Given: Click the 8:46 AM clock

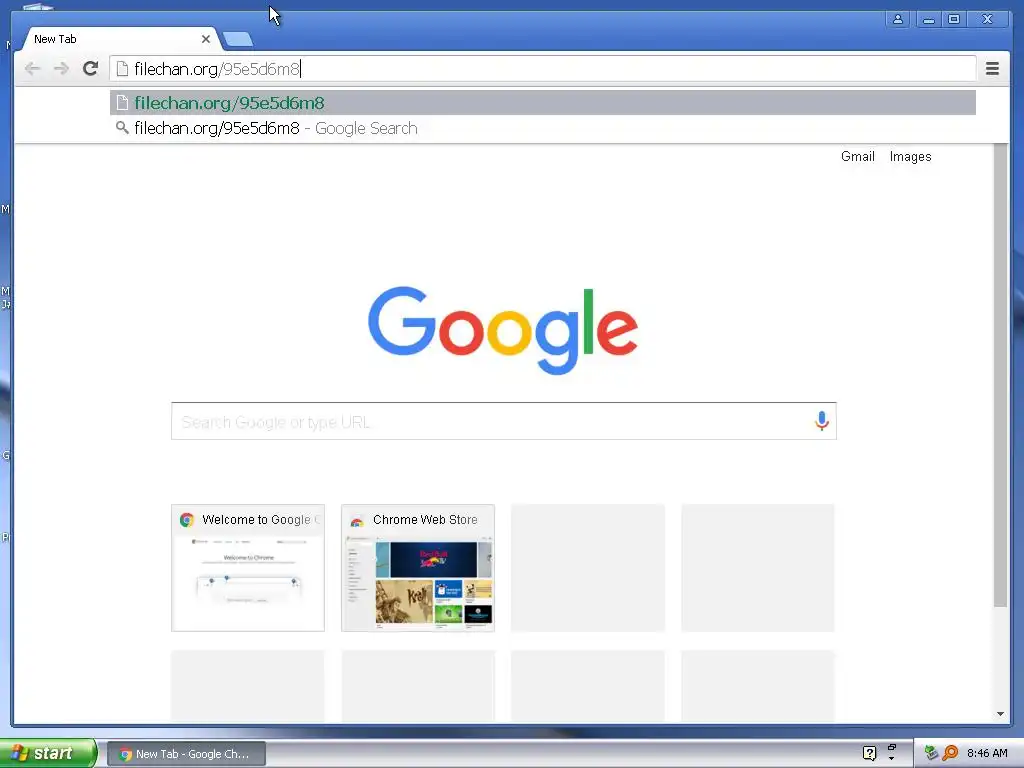Looking at the screenshot, I should pyautogui.click(x=987, y=753).
